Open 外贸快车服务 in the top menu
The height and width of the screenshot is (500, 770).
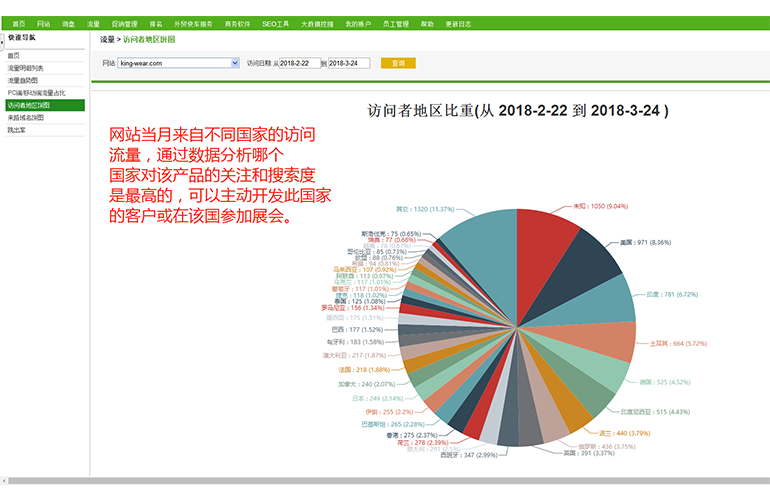tap(193, 22)
